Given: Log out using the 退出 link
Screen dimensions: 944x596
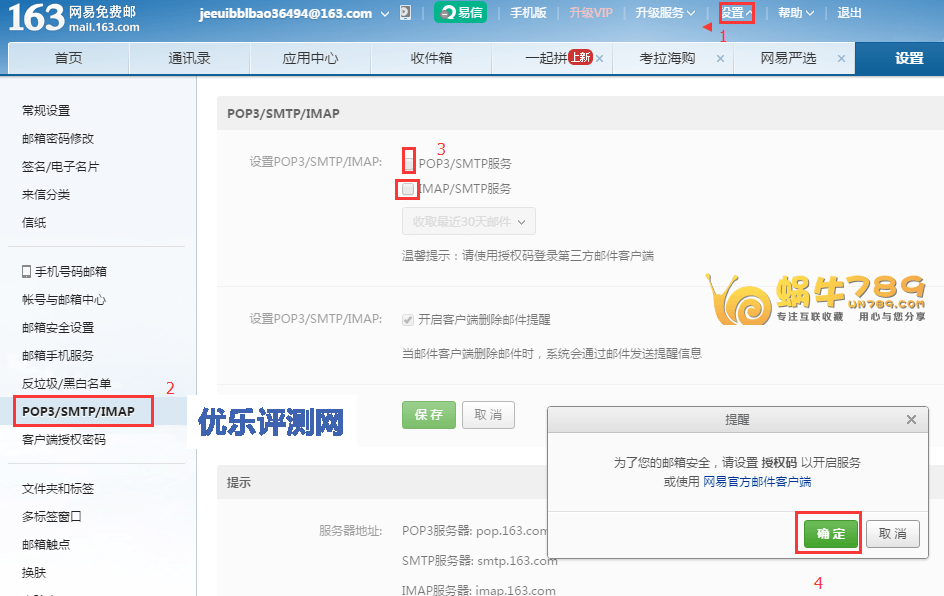Looking at the screenshot, I should tap(849, 13).
